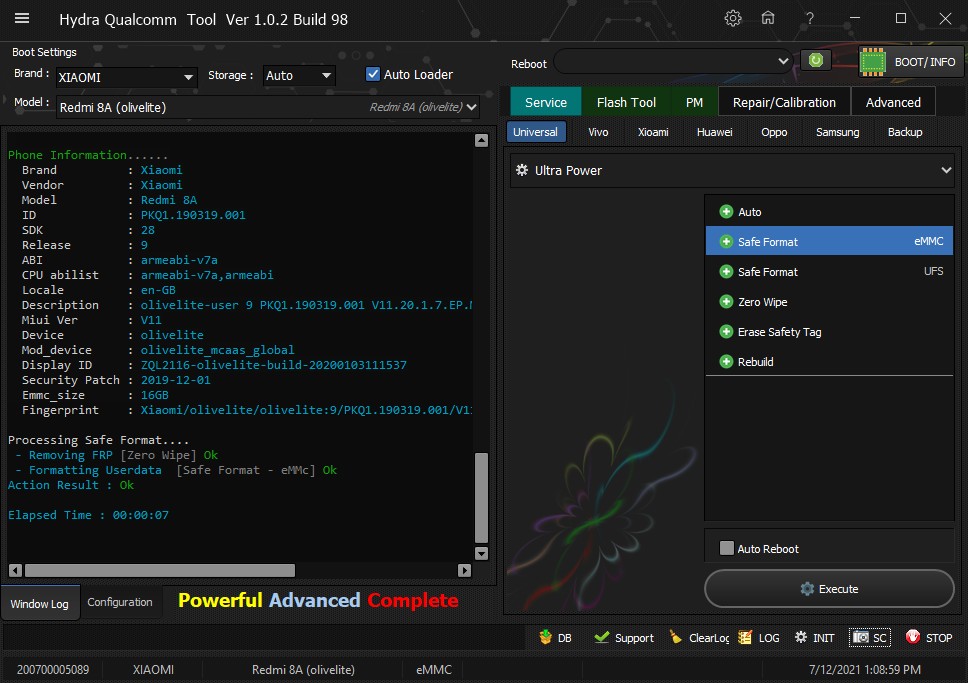Stop the operation with STOP
Screen dimensions: 968x683
tap(929, 637)
